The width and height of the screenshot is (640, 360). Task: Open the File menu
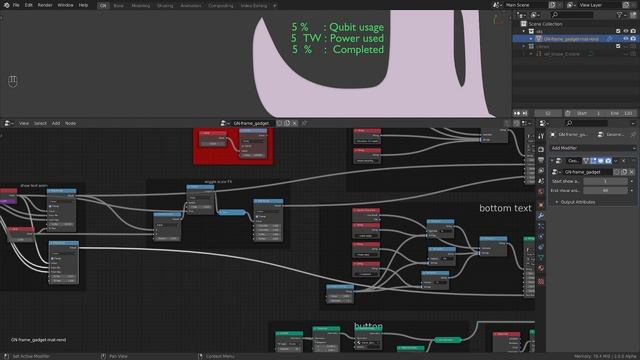click(x=16, y=5)
